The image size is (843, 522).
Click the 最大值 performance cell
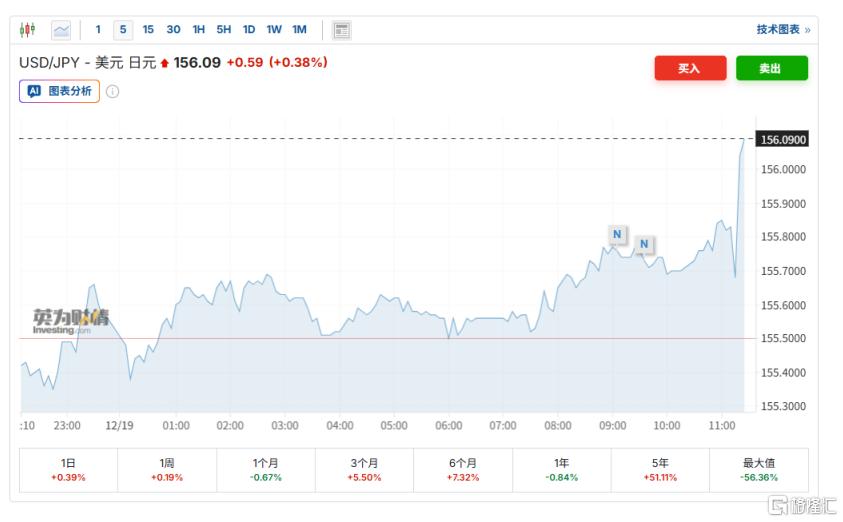point(759,470)
